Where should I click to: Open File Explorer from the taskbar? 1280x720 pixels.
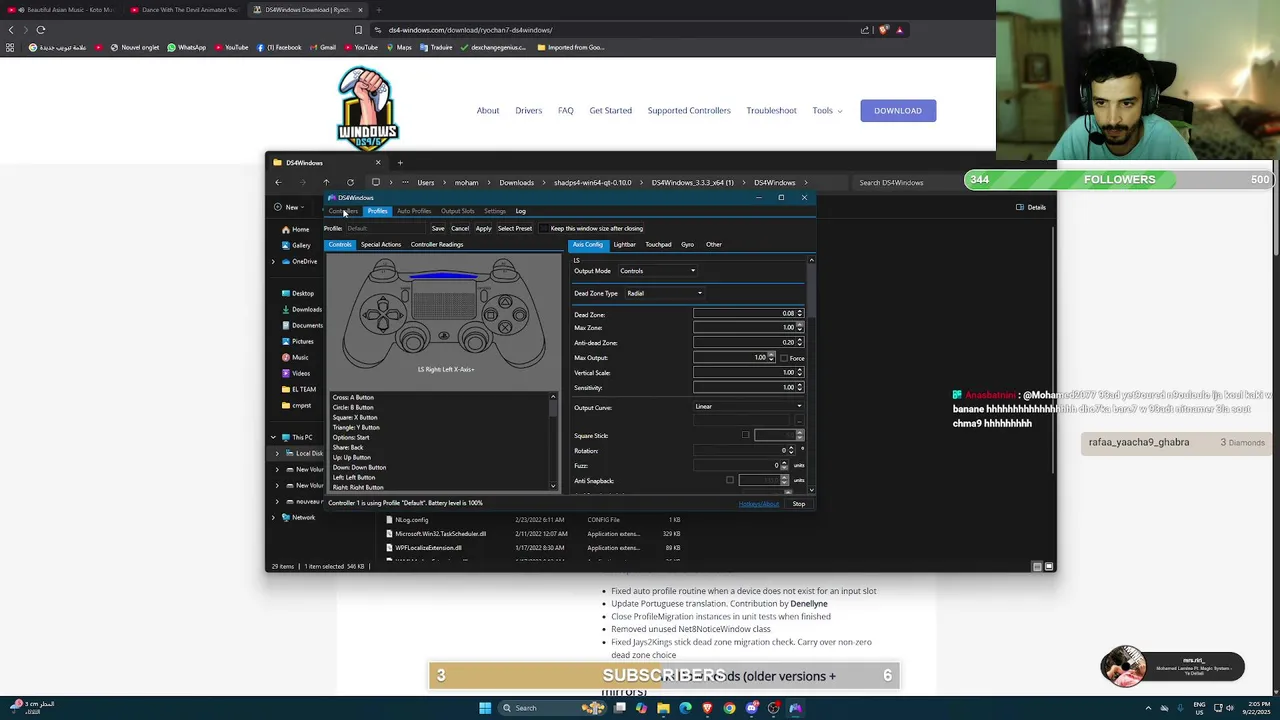coord(663,708)
